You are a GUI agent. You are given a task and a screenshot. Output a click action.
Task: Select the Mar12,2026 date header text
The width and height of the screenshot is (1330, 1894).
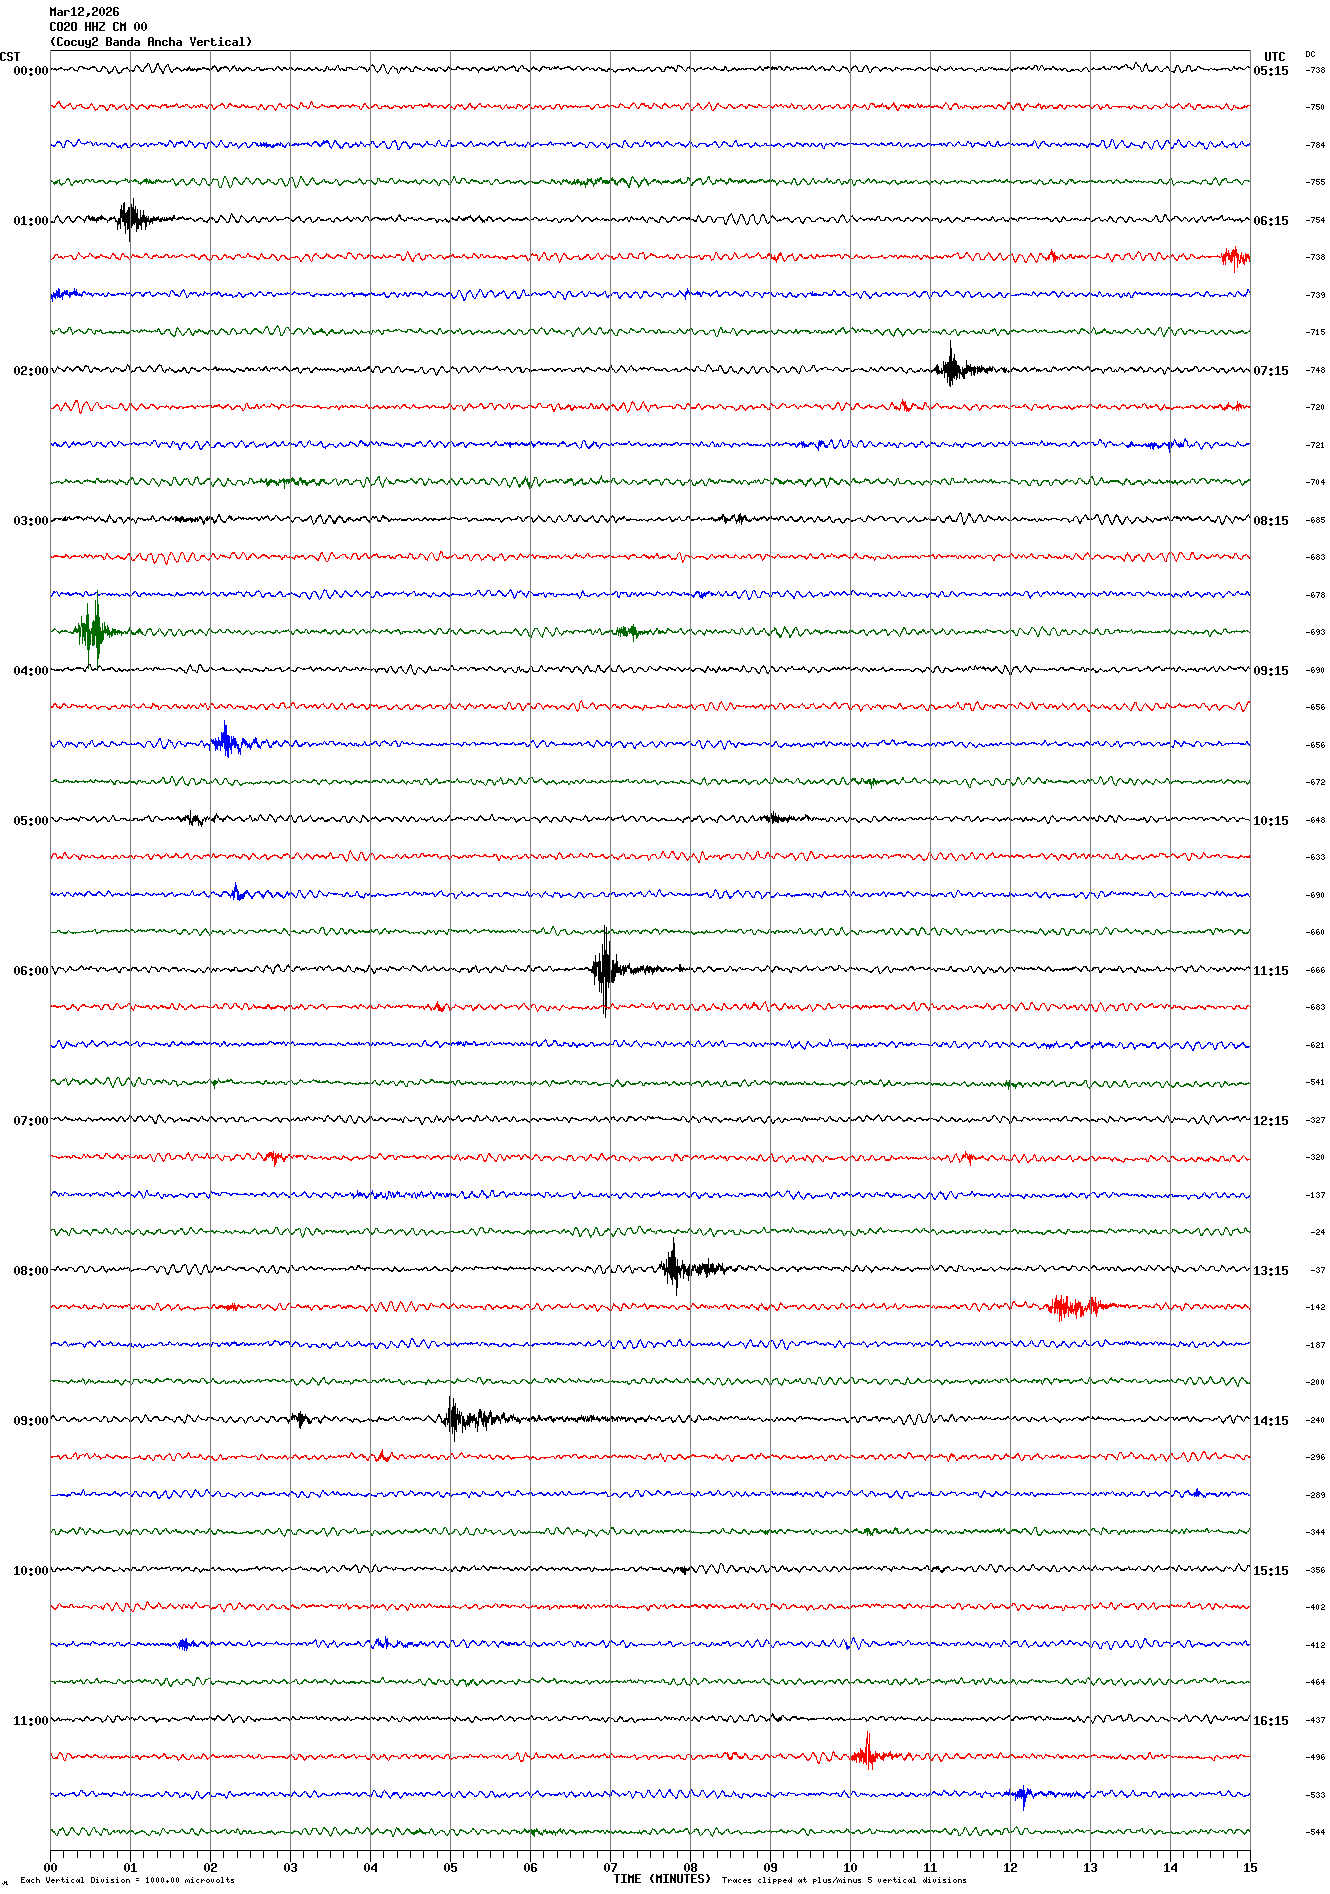click(x=84, y=12)
